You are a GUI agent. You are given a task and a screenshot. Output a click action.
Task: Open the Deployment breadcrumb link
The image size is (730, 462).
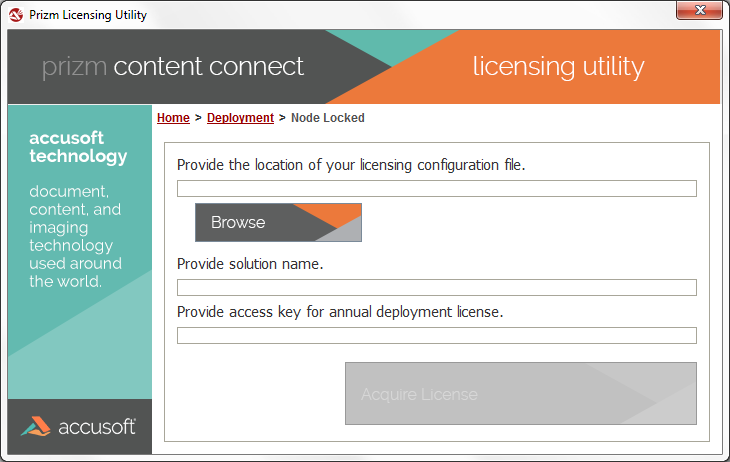coord(240,118)
